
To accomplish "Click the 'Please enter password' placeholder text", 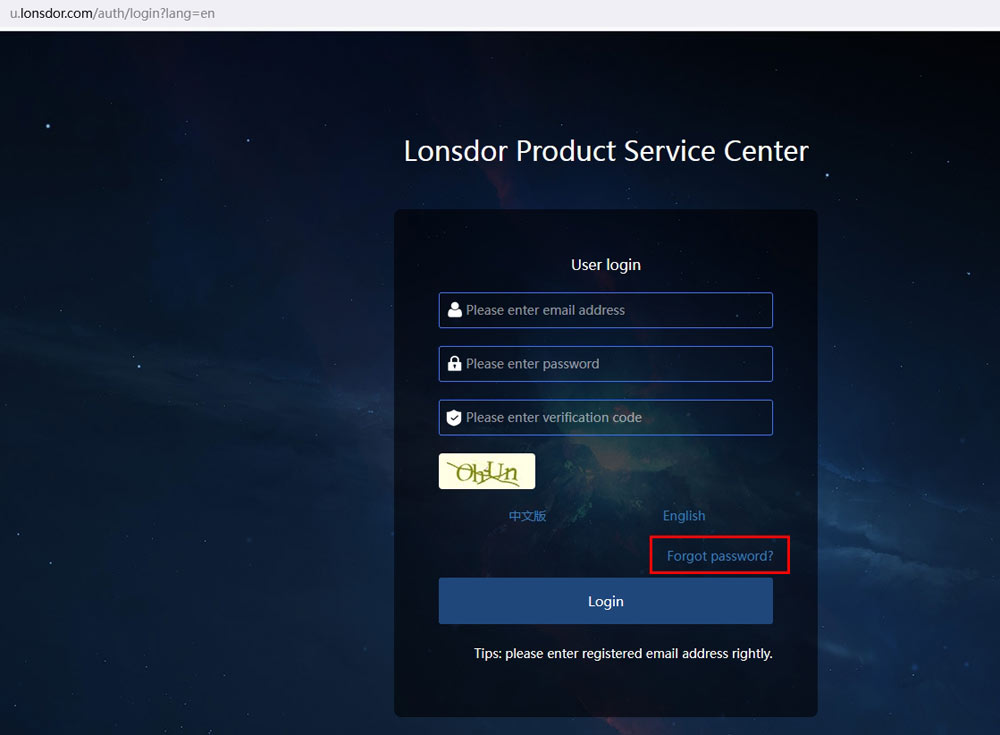I will 532,364.
